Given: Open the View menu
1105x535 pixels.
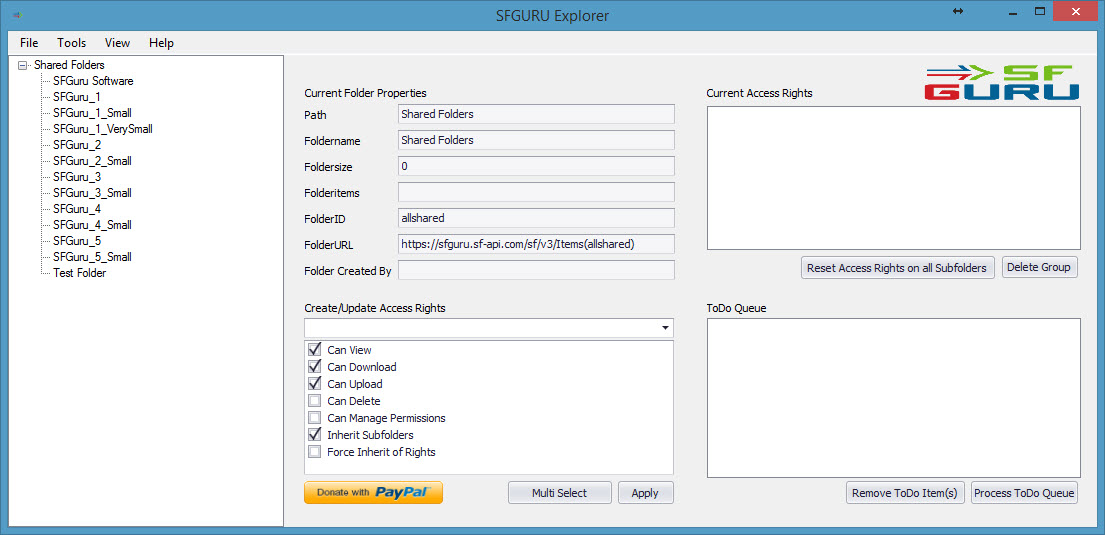Looking at the screenshot, I should coord(117,43).
